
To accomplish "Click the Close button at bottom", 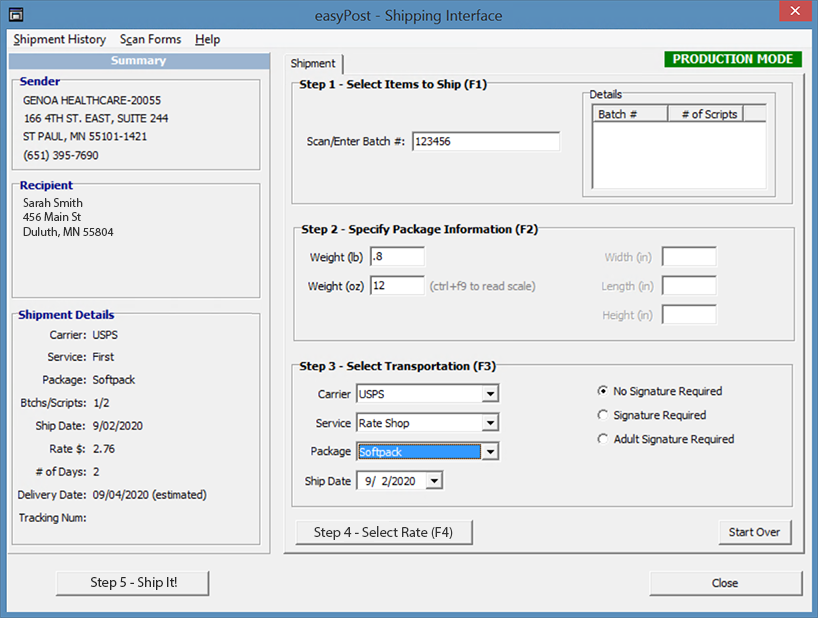I will [725, 583].
